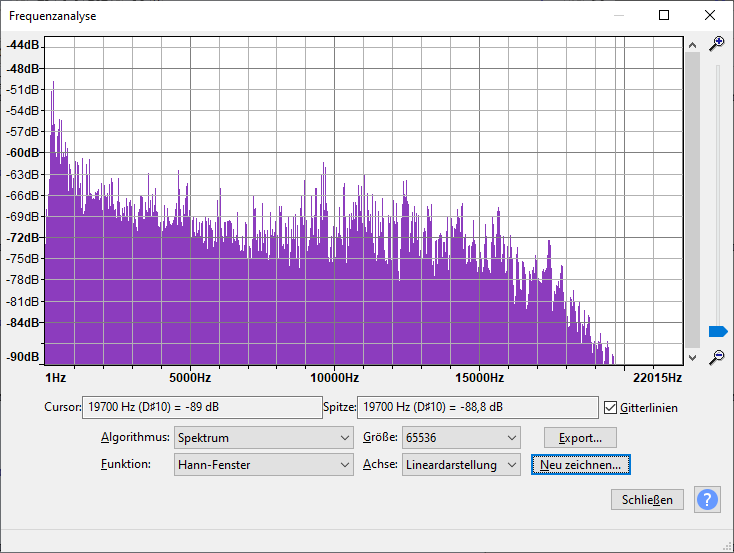This screenshot has width=734, height=553.
Task: Click the -60dB axis label
Action: [x=23, y=153]
